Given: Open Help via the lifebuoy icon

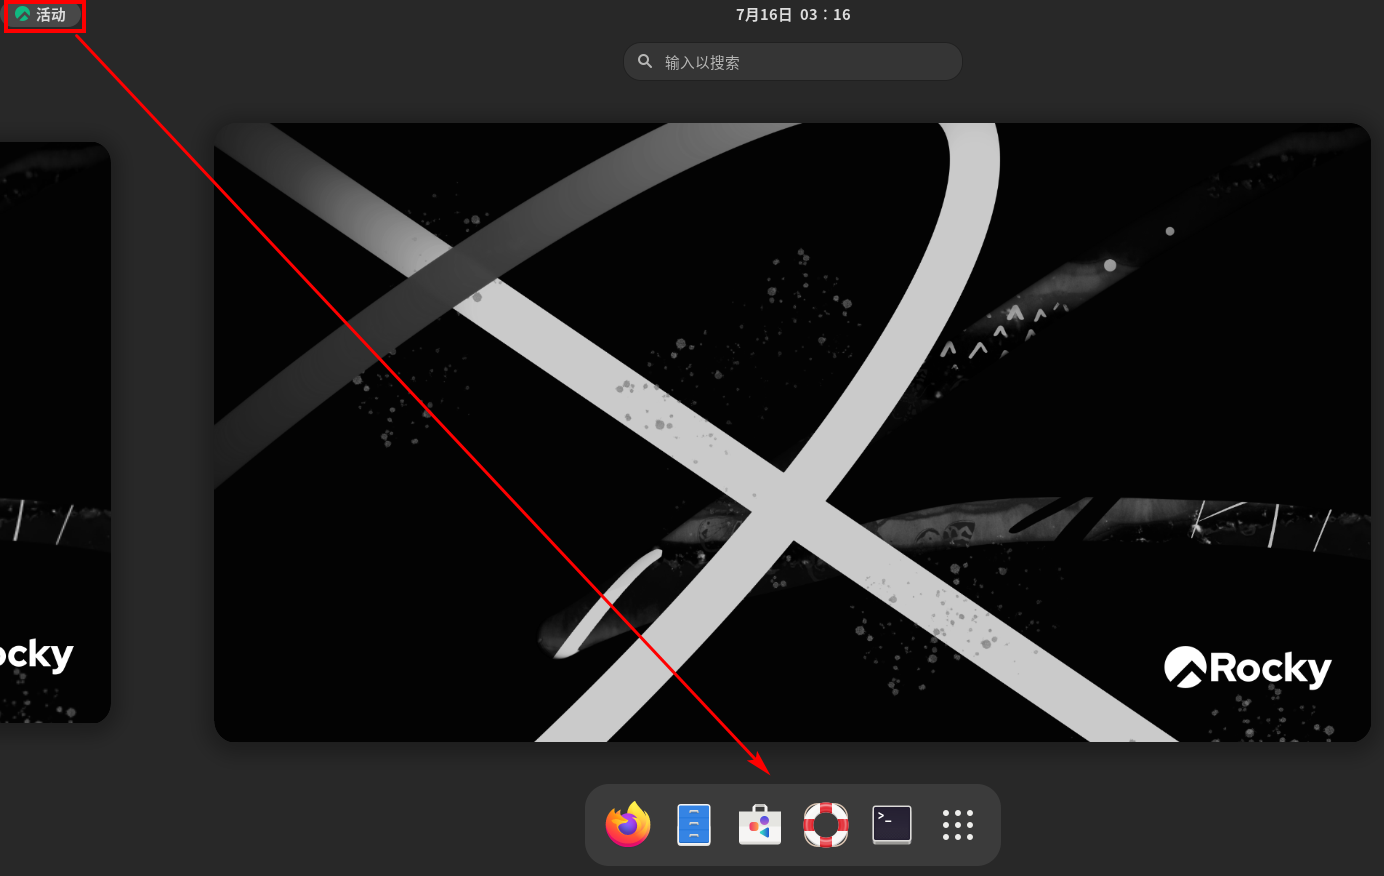Looking at the screenshot, I should tap(826, 825).
